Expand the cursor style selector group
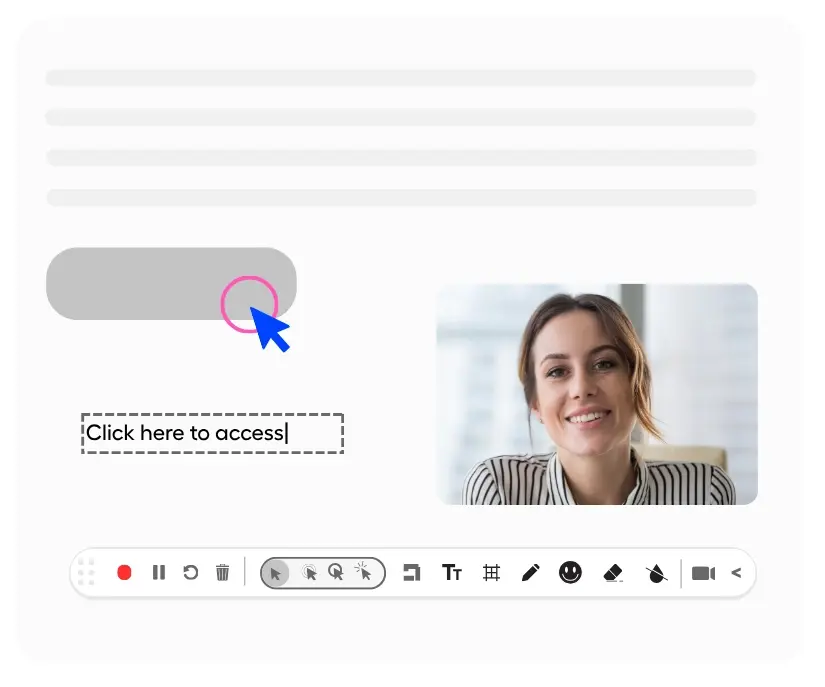 pyautogui.click(x=320, y=573)
